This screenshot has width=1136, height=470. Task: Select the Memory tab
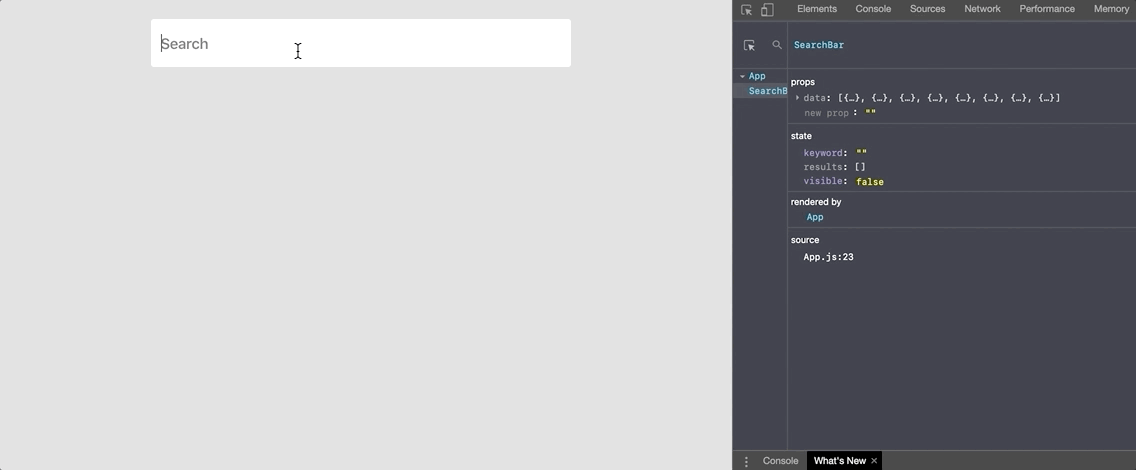tap(1111, 9)
